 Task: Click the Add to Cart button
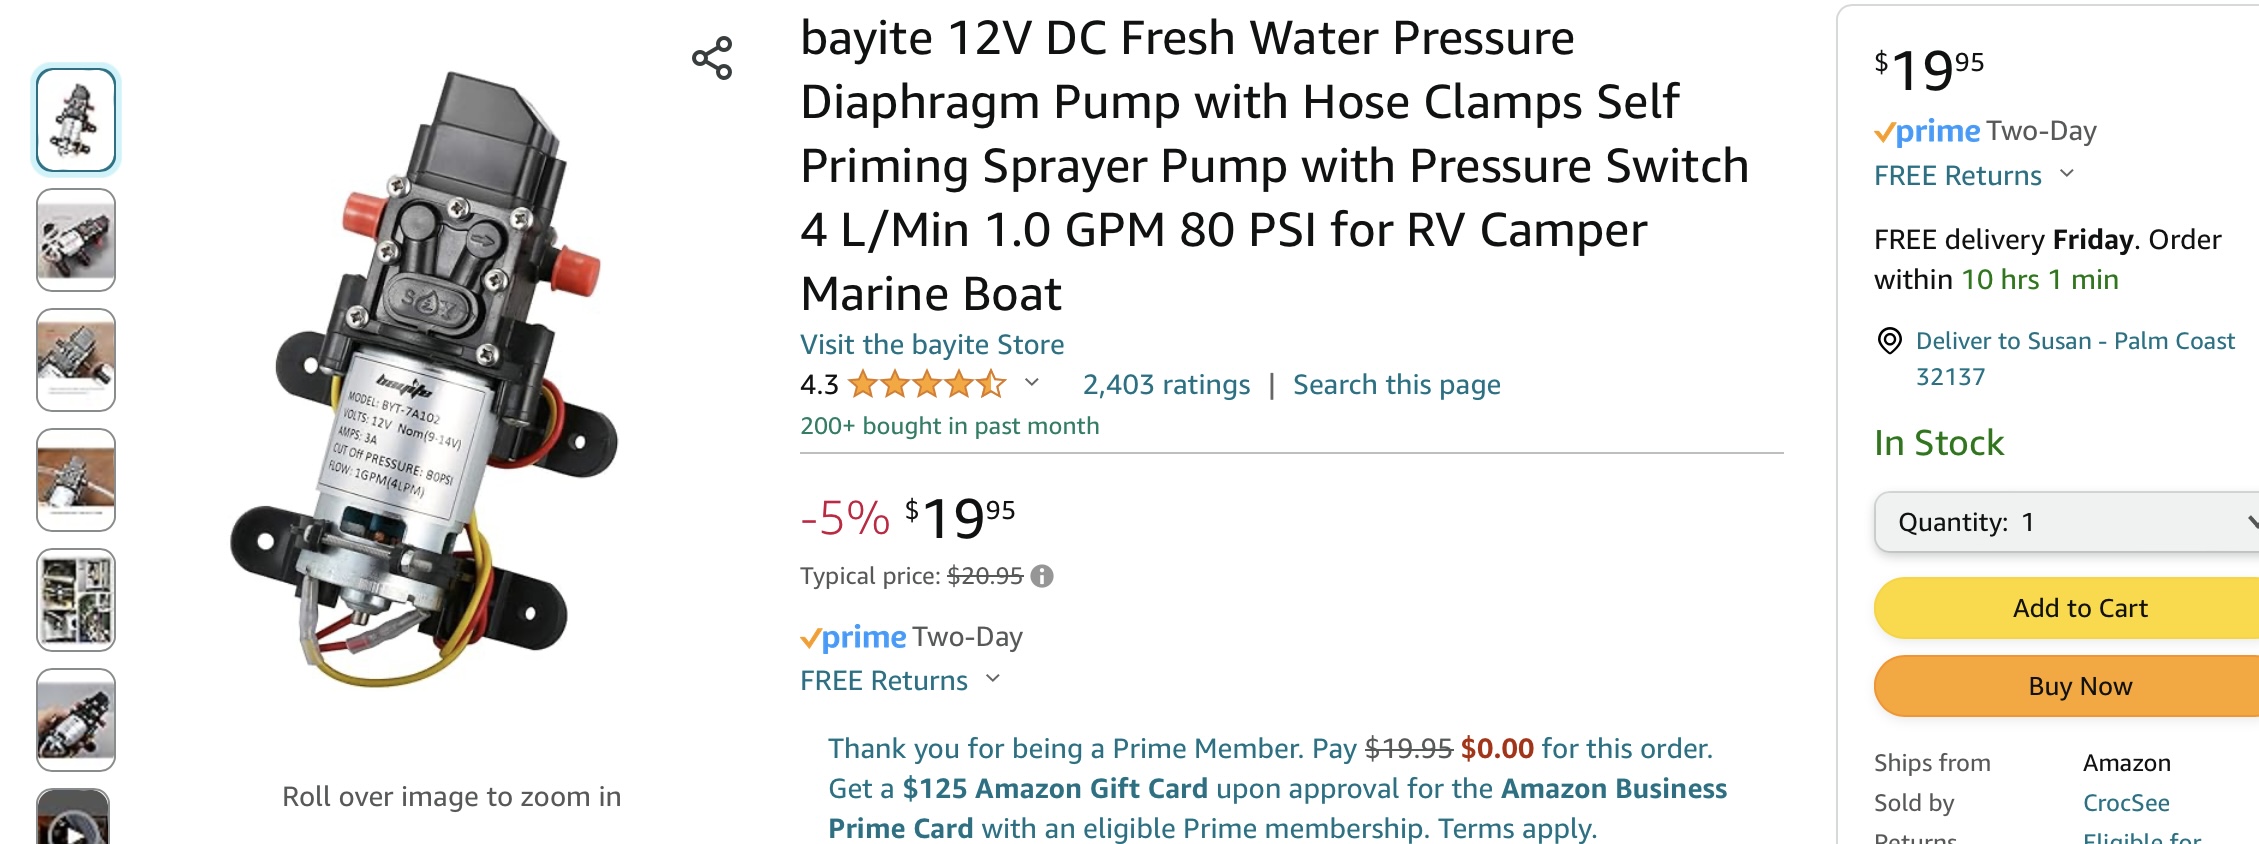pos(2080,608)
